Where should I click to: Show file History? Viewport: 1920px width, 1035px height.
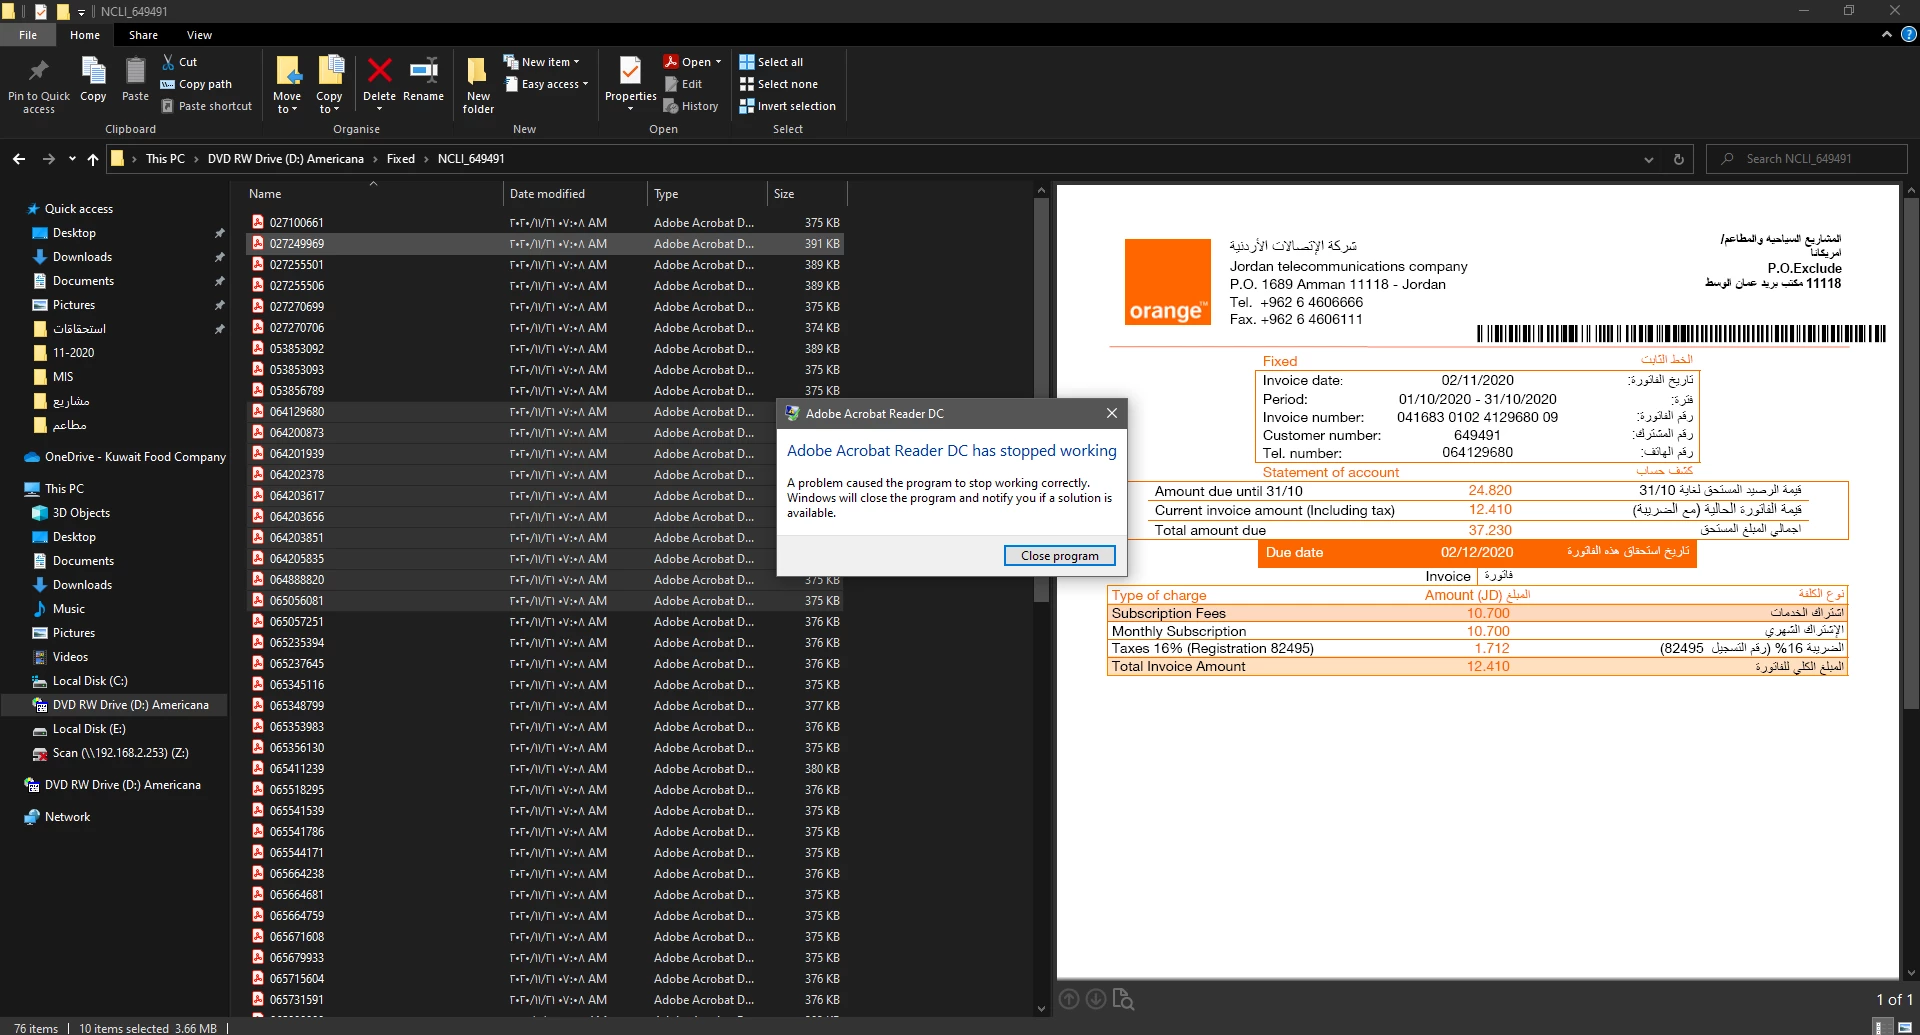691,106
